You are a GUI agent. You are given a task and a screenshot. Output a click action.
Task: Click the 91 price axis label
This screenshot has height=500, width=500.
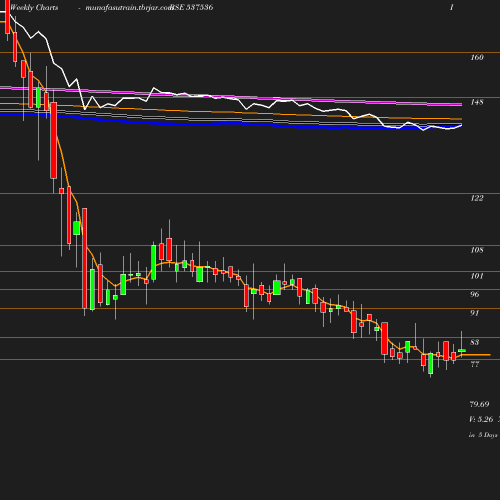(x=474, y=313)
